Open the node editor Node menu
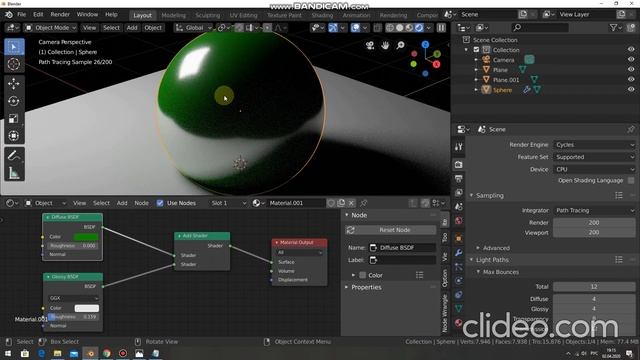The image size is (640, 360). (142, 203)
